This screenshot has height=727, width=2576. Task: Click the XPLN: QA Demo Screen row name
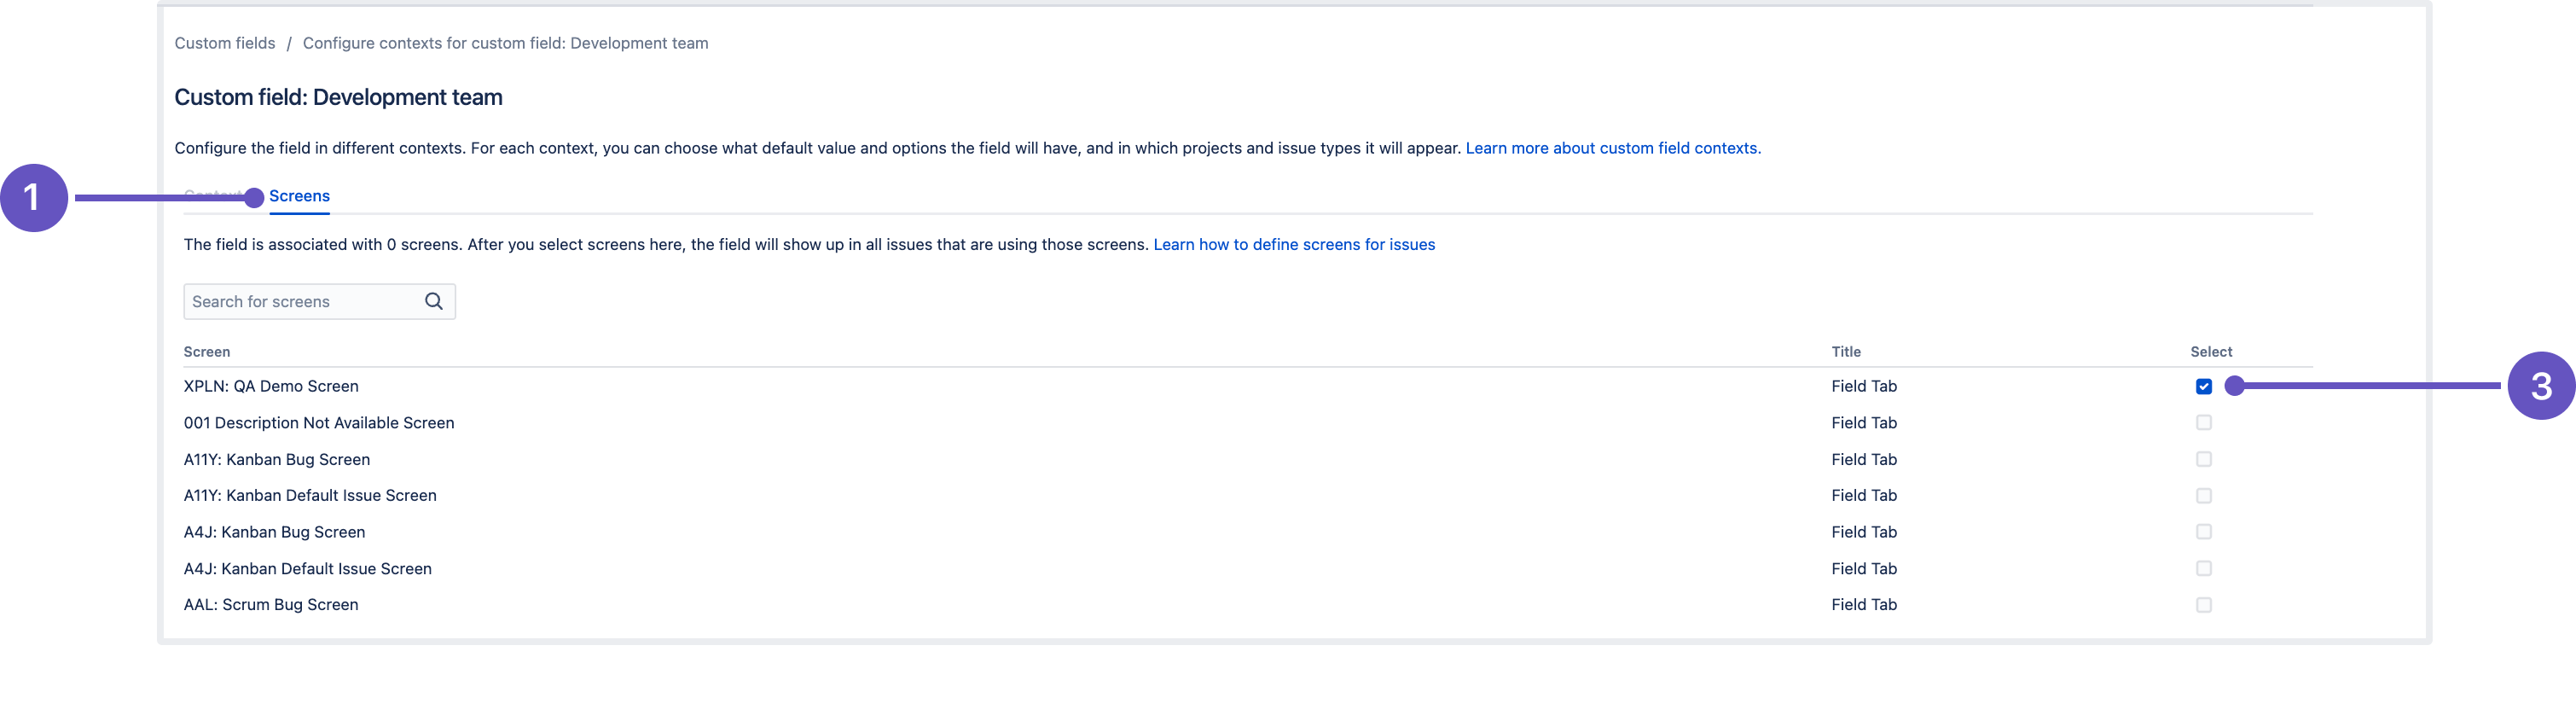pyautogui.click(x=271, y=386)
